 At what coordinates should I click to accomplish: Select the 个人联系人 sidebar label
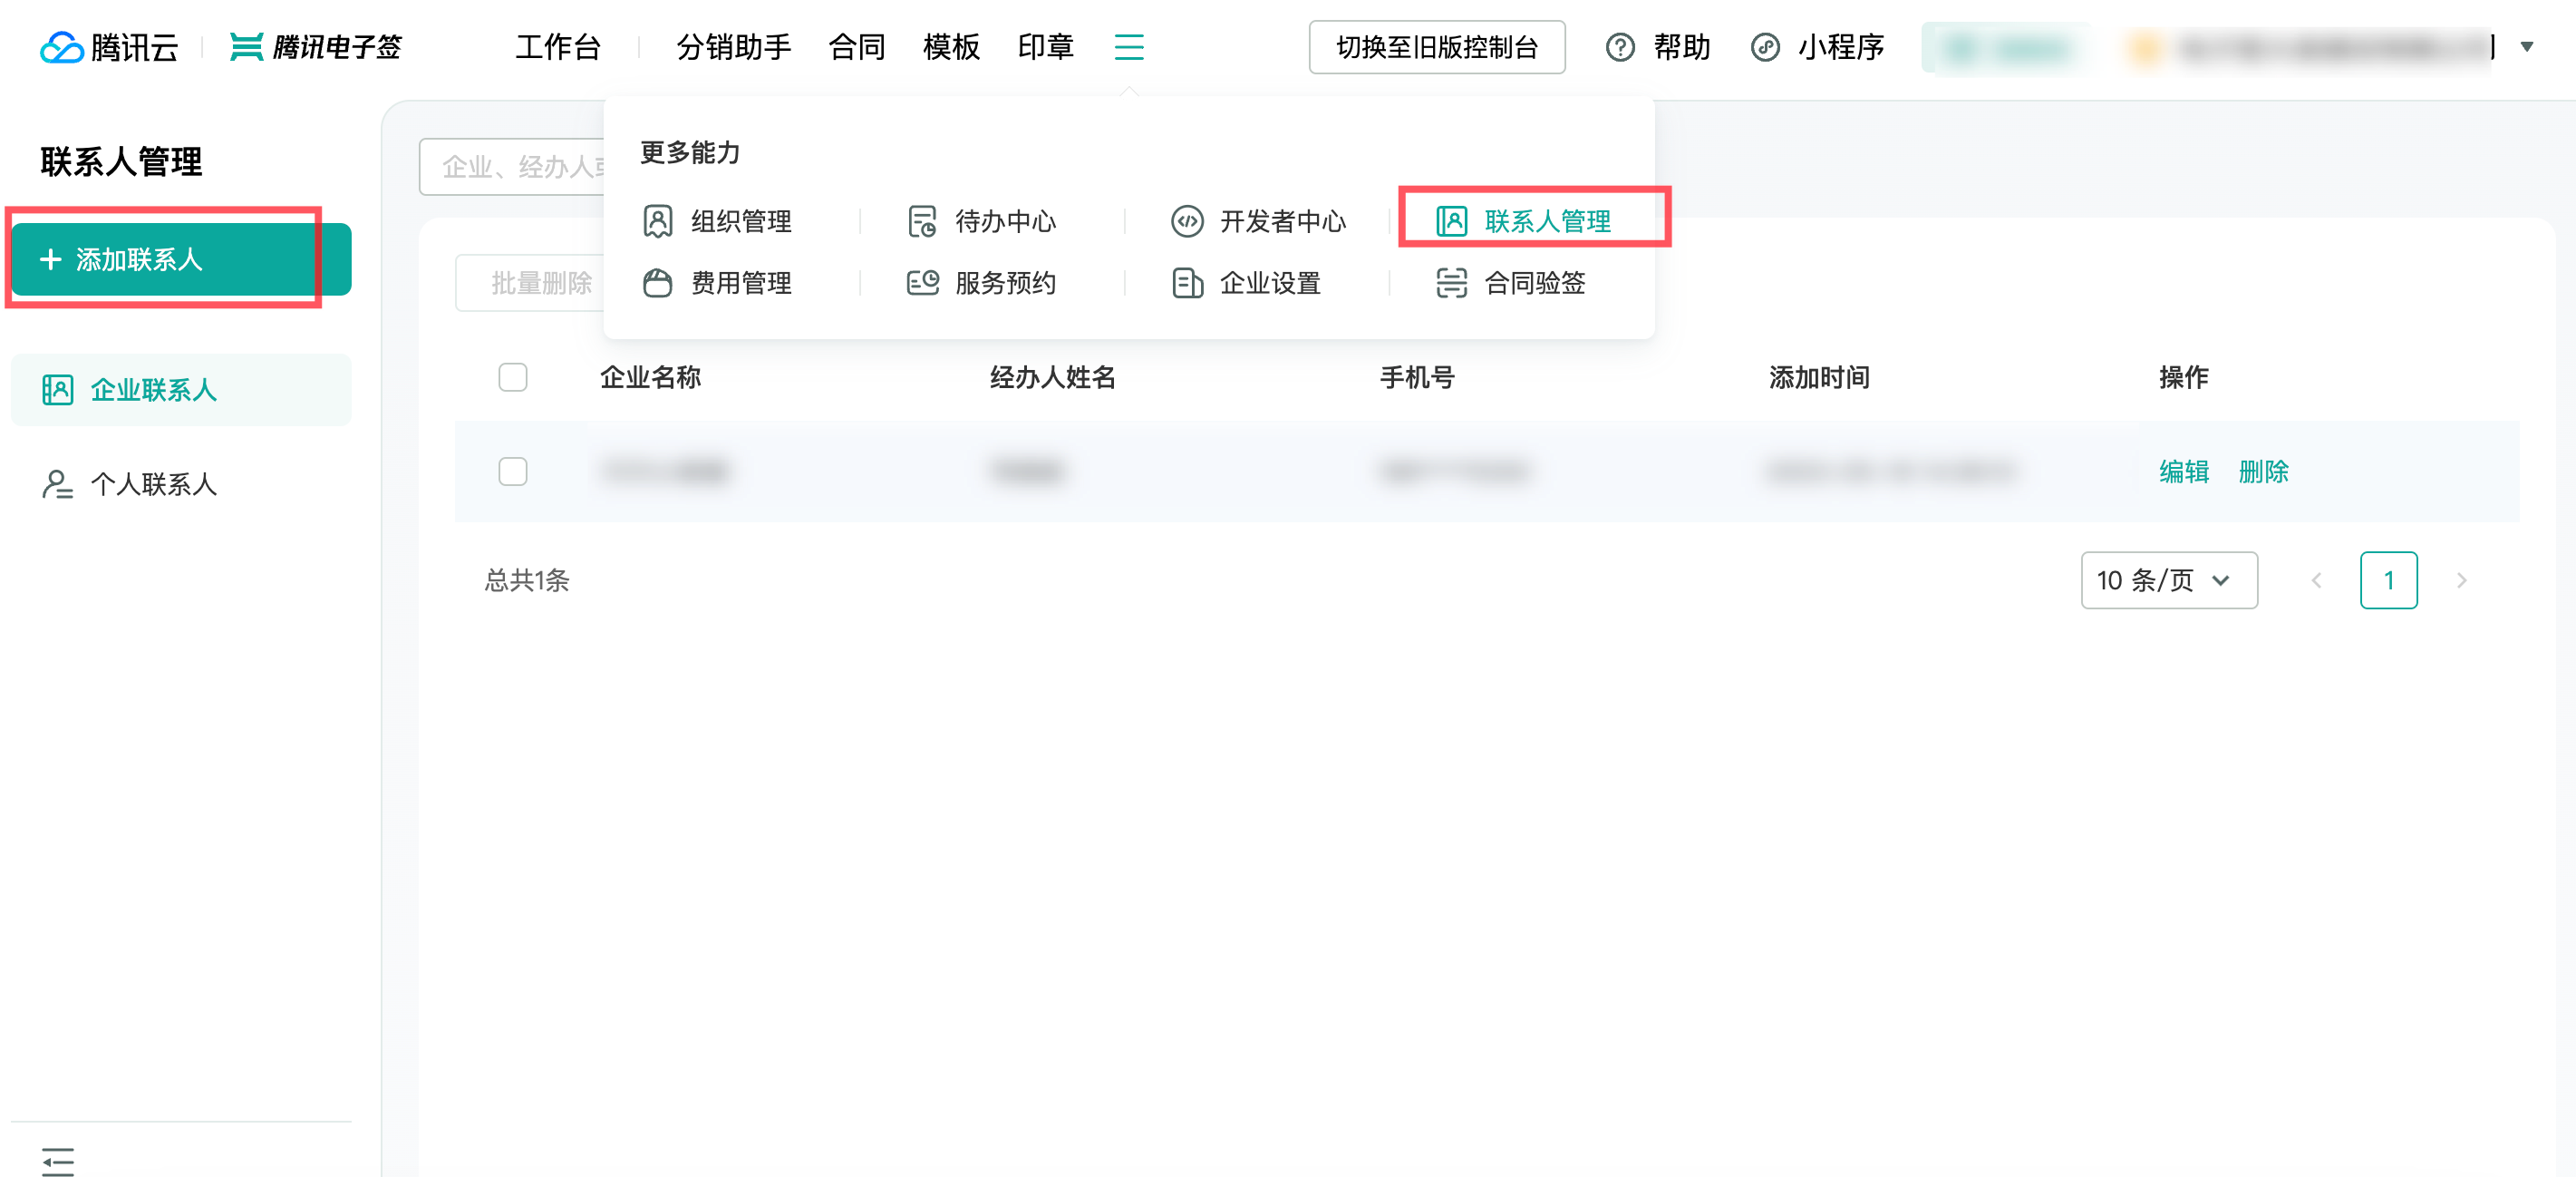(x=154, y=484)
